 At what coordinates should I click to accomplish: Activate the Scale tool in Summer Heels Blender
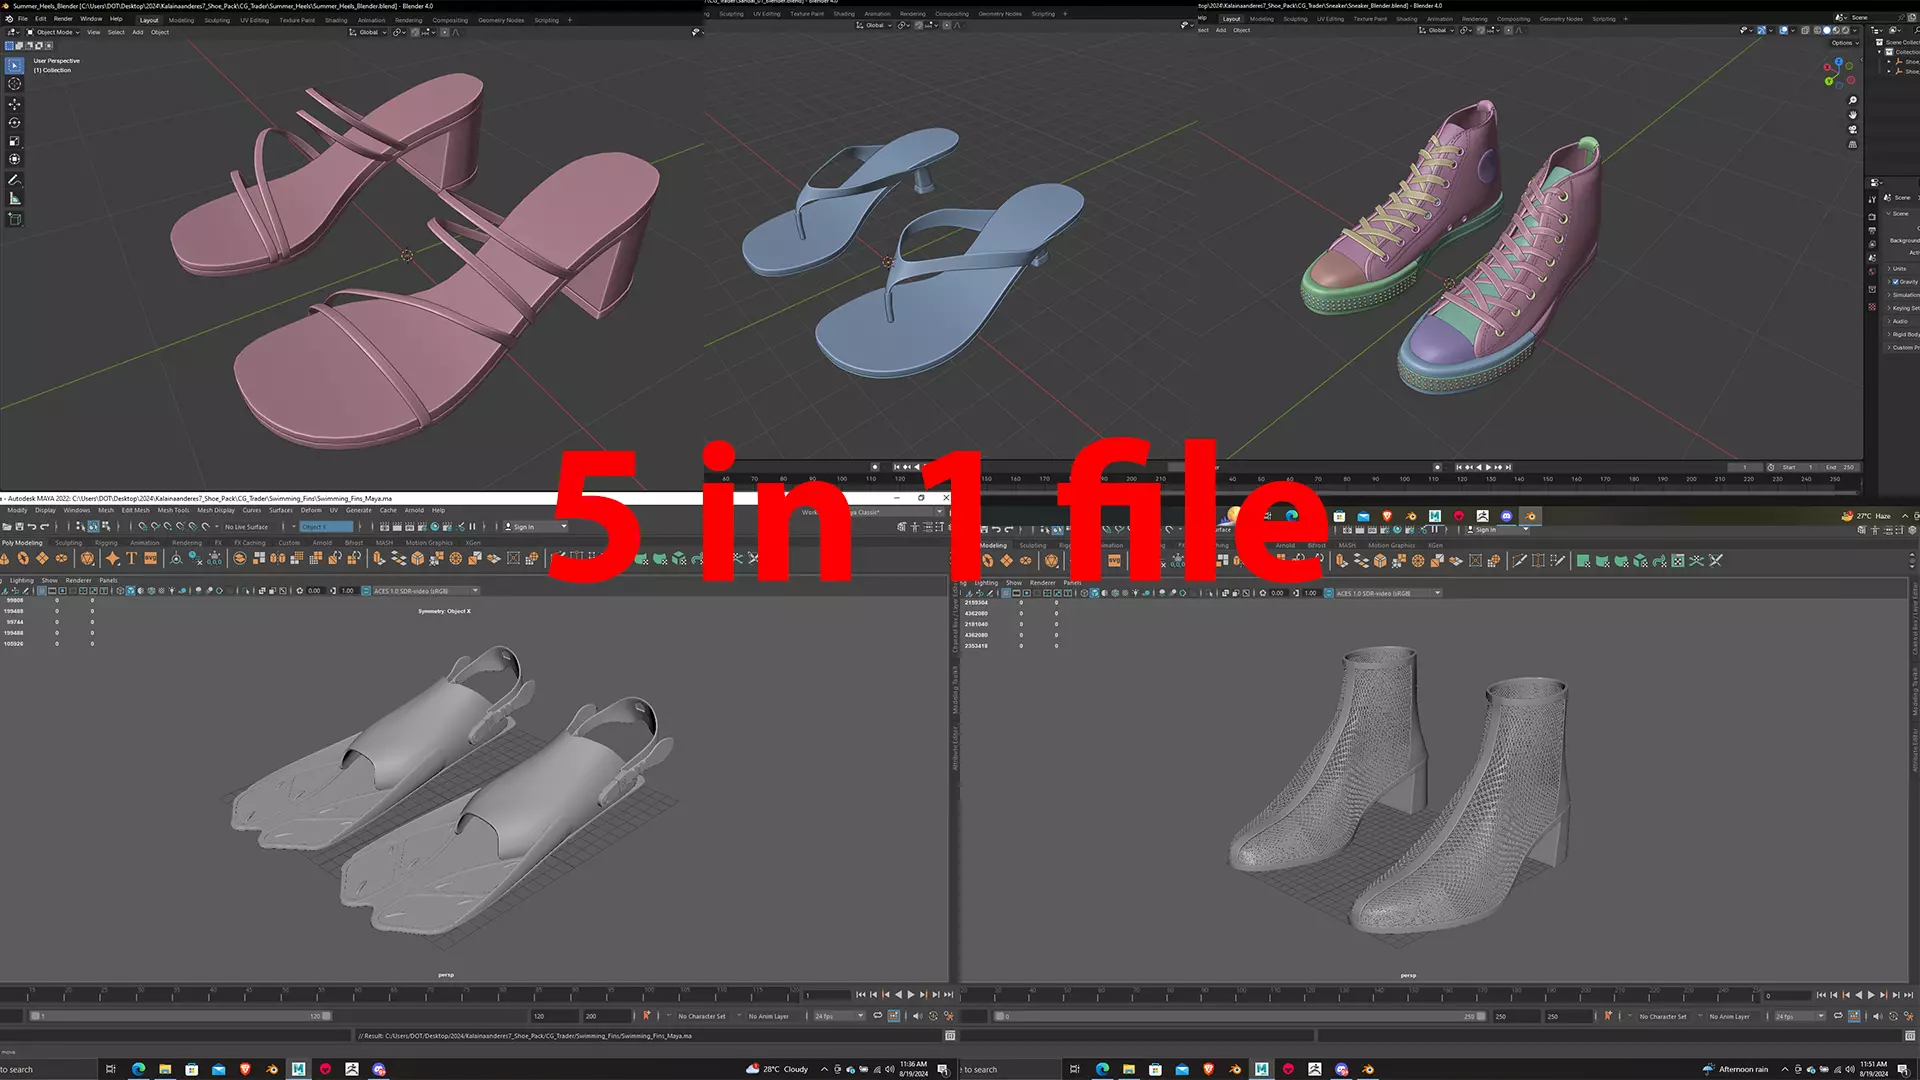[x=14, y=141]
